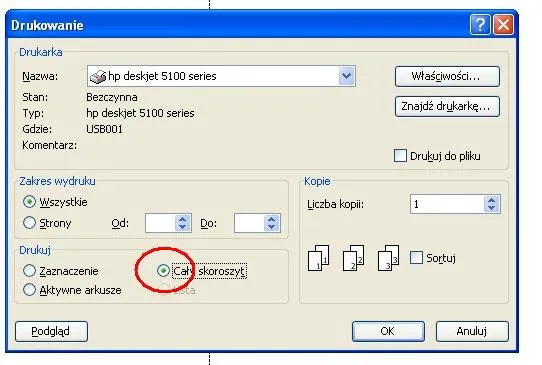Open the printer name dropdown
The image size is (542, 365).
point(347,76)
